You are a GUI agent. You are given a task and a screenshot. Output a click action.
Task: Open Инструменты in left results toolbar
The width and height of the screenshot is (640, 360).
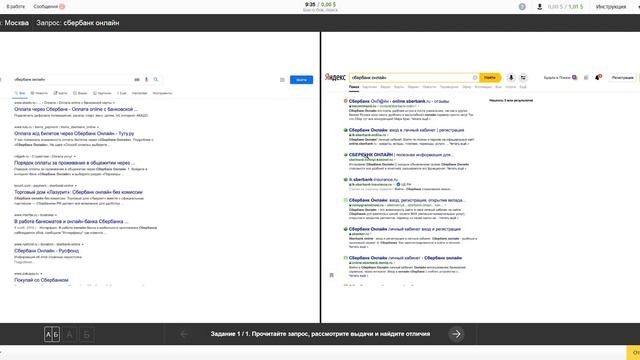pyautogui.click(x=162, y=93)
